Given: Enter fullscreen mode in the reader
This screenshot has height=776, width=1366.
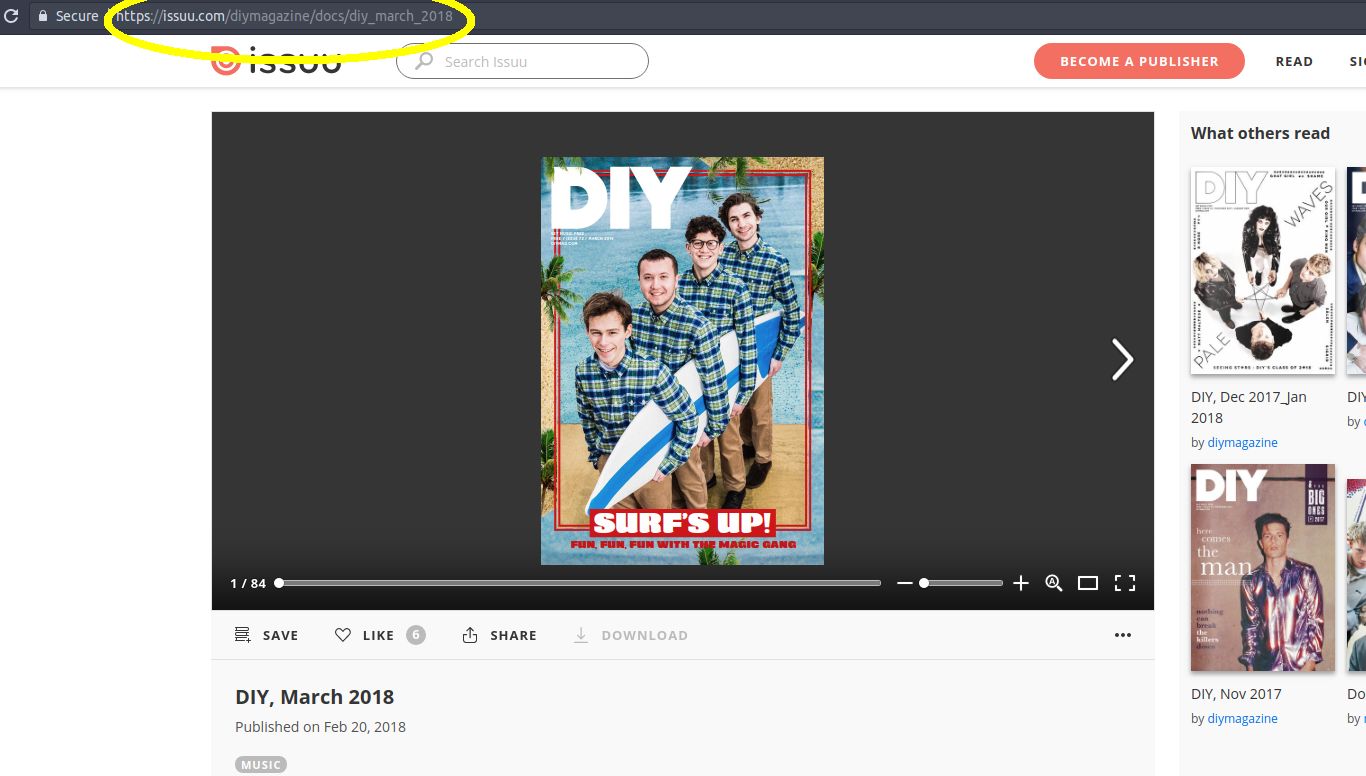Looking at the screenshot, I should point(1125,583).
